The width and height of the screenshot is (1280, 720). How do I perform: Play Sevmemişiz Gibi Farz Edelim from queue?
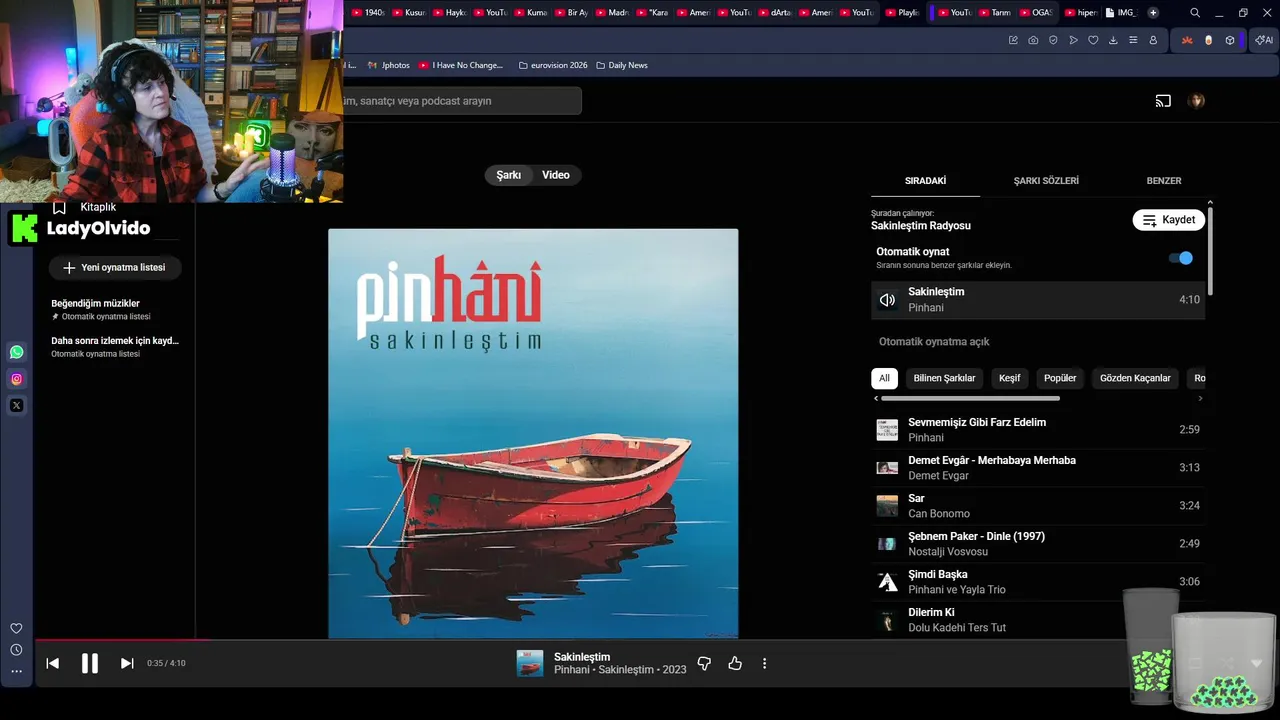tap(1038, 430)
